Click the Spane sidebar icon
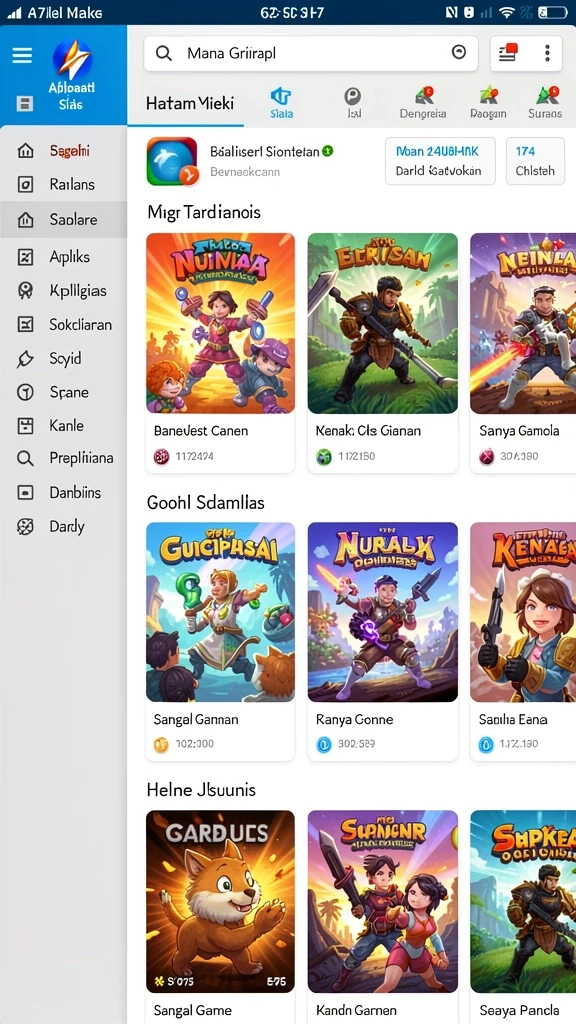Viewport: 576px width, 1024px height. coord(25,392)
